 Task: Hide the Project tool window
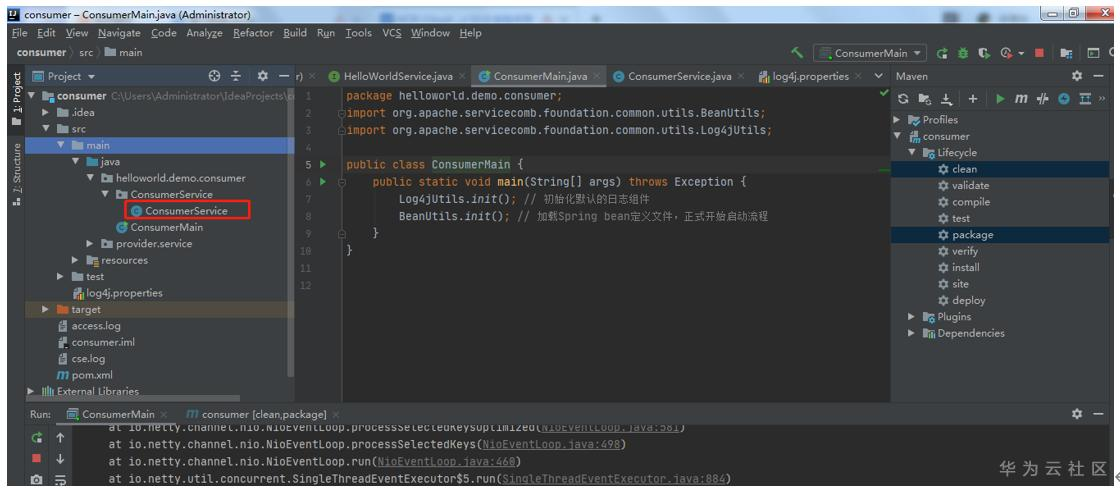pos(284,76)
